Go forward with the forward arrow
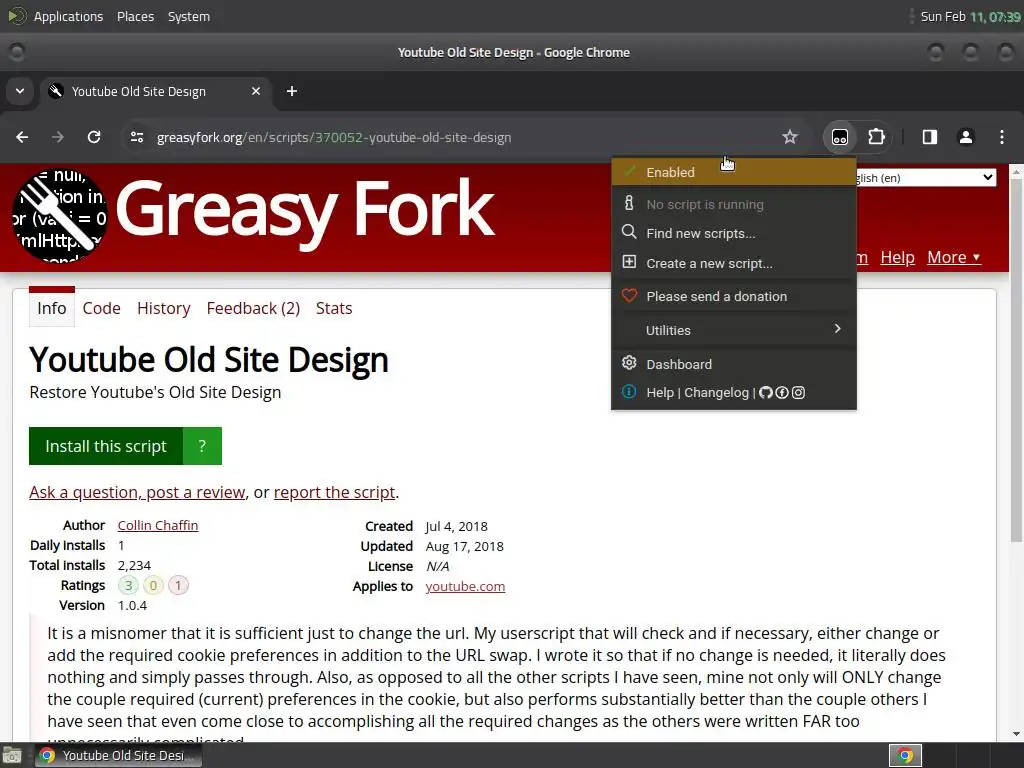Image resolution: width=1024 pixels, height=768 pixels. [x=58, y=137]
